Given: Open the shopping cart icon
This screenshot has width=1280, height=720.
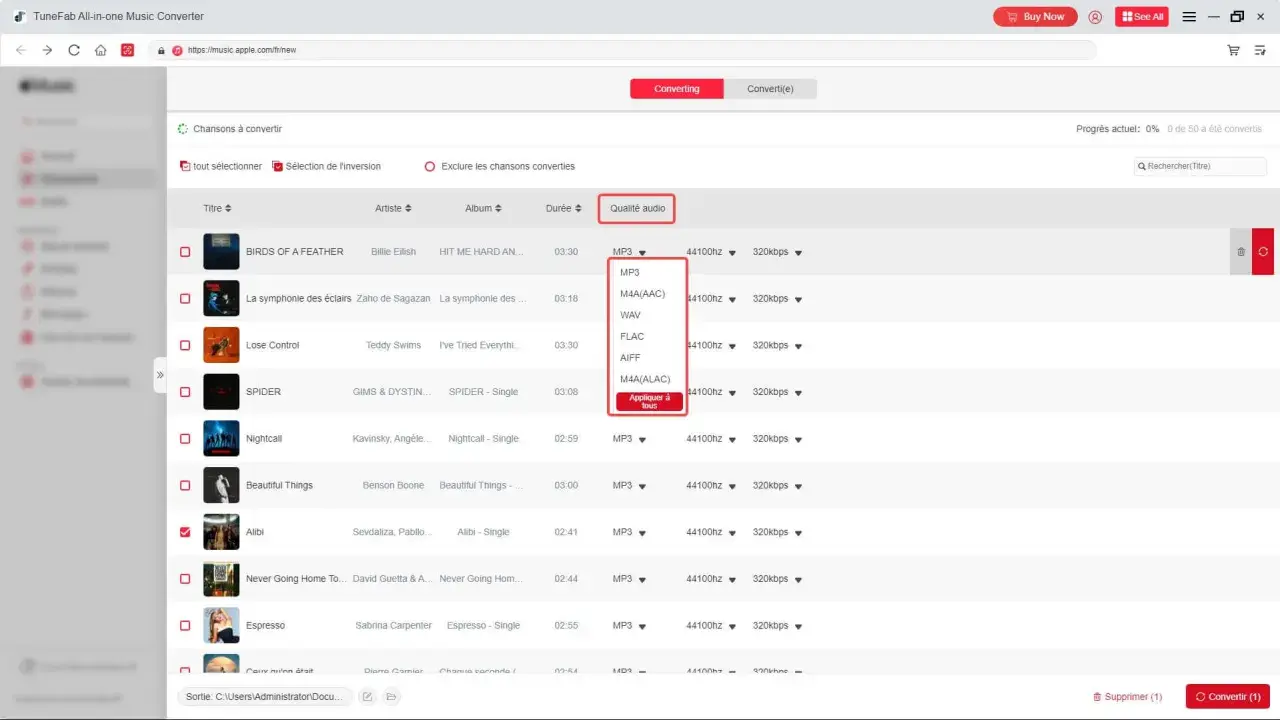Looking at the screenshot, I should [x=1234, y=50].
